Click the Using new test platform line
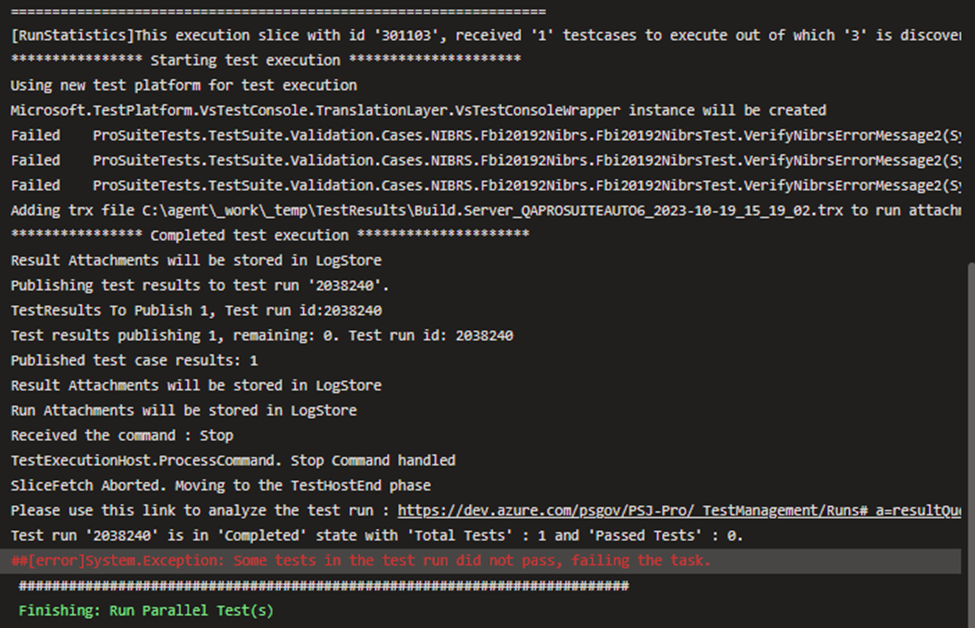Screen dimensions: 975x628 point(184,85)
